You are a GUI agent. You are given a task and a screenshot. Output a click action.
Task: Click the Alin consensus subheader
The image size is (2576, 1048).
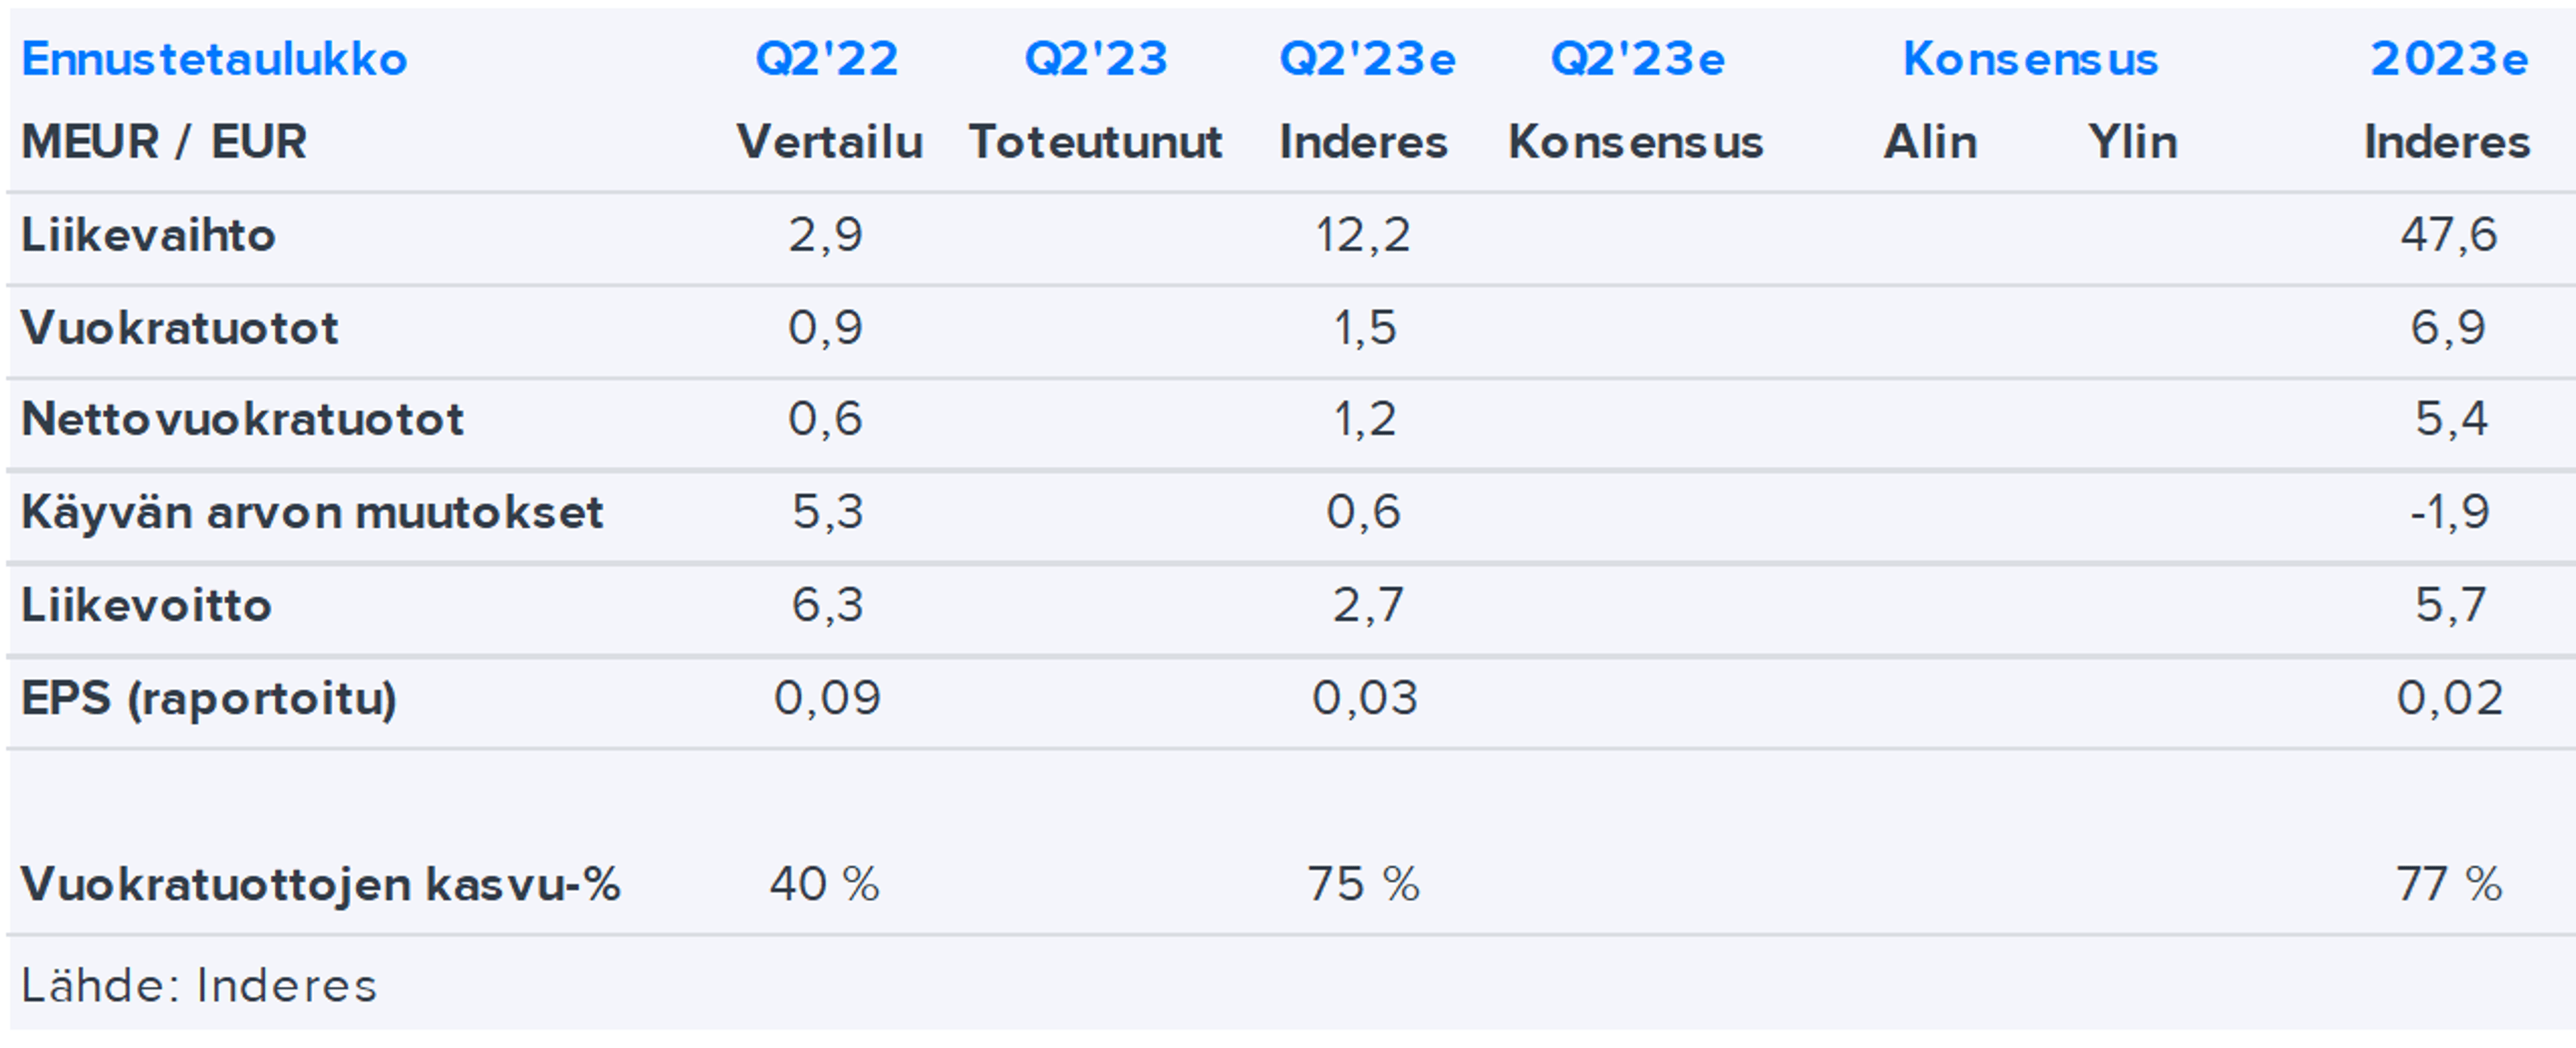(x=1930, y=142)
